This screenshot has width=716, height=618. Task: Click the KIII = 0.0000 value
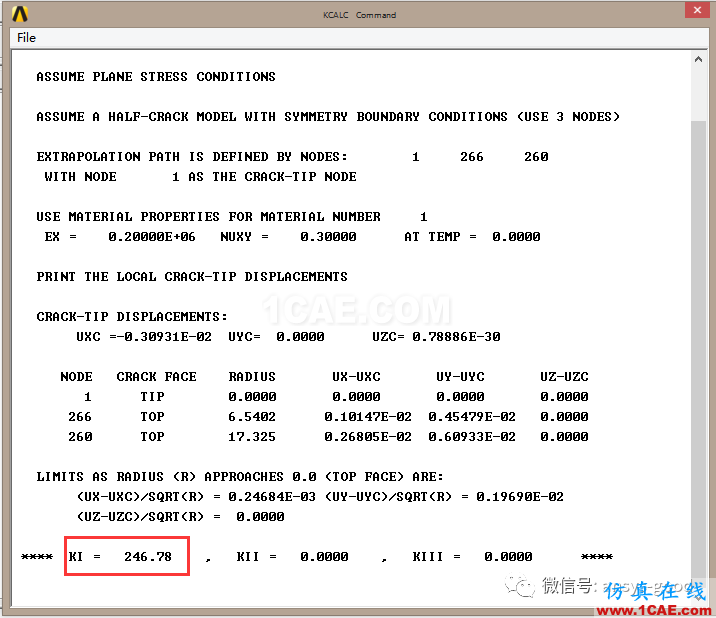click(x=472, y=556)
